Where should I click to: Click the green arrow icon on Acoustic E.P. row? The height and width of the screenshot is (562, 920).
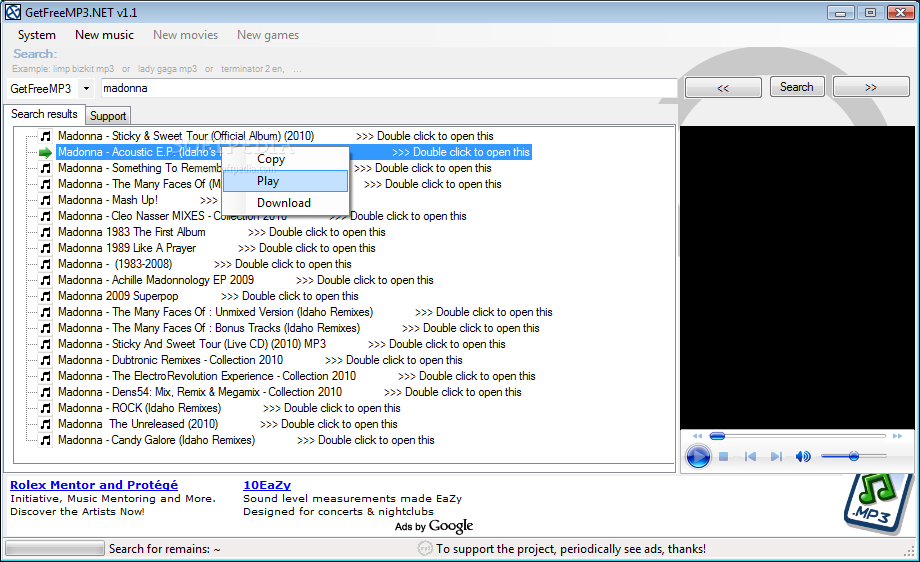[x=45, y=153]
